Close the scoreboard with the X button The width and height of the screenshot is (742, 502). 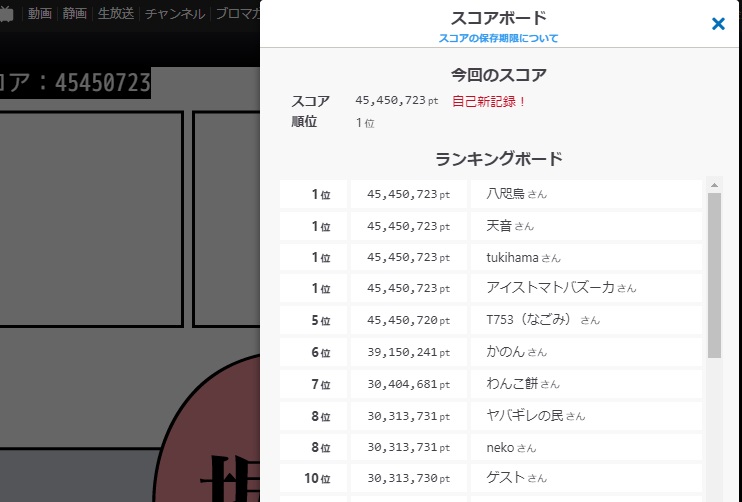pyautogui.click(x=718, y=24)
